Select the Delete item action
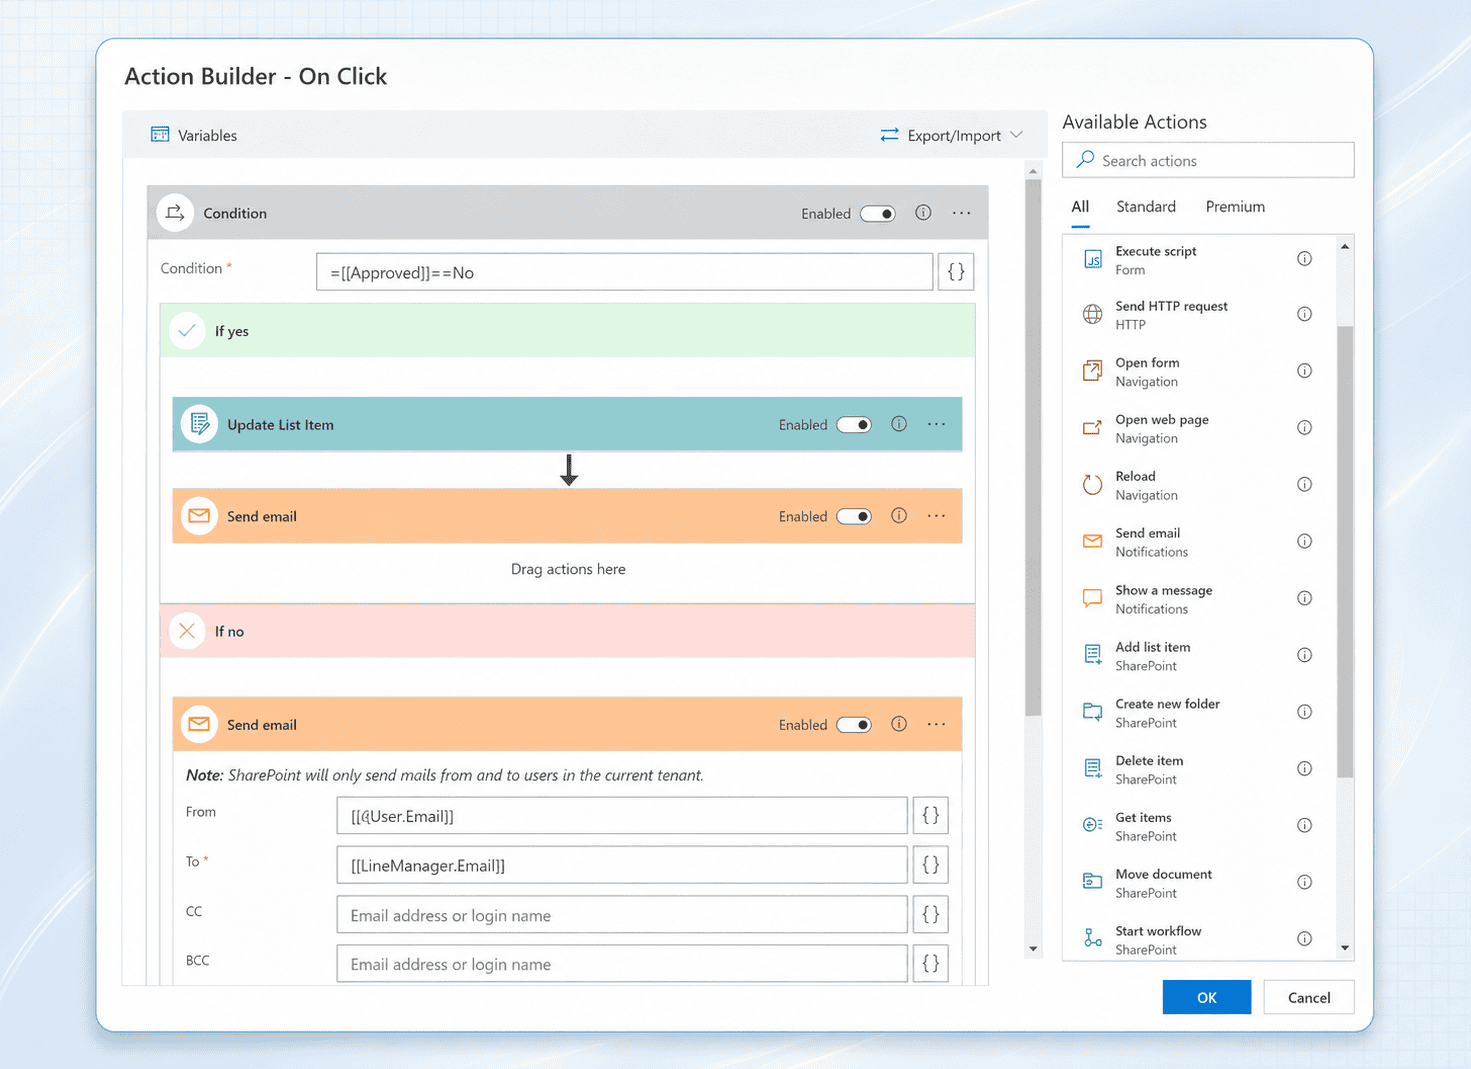This screenshot has height=1069, width=1471. [1199, 770]
